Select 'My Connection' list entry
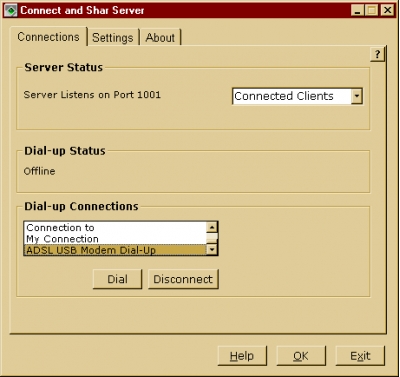Image resolution: width=400 pixels, height=377 pixels. pyautogui.click(x=115, y=239)
